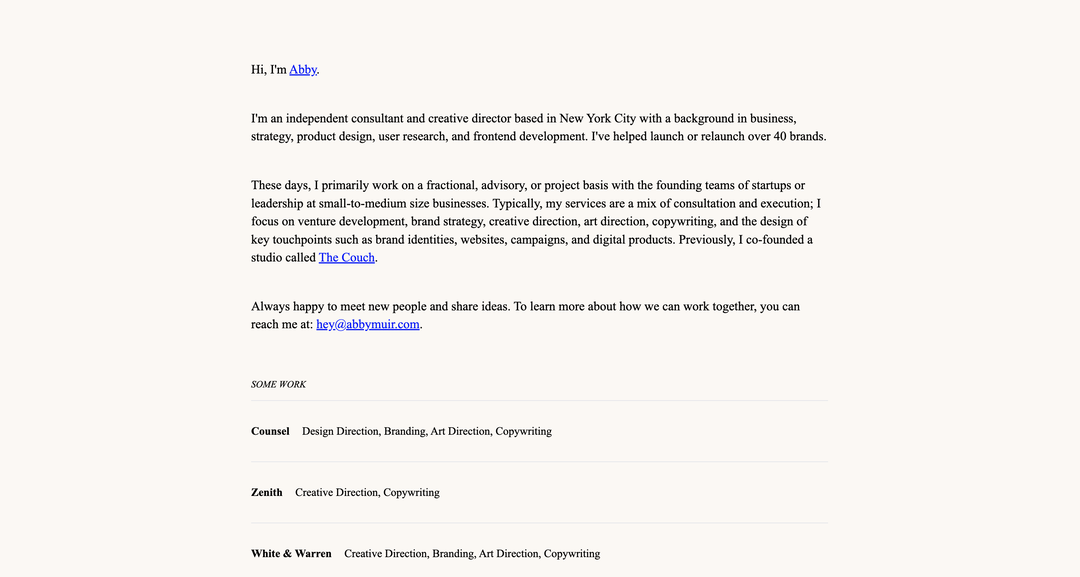Click paragraph starting Always happy to meet
The image size is (1080, 577).
(x=526, y=315)
